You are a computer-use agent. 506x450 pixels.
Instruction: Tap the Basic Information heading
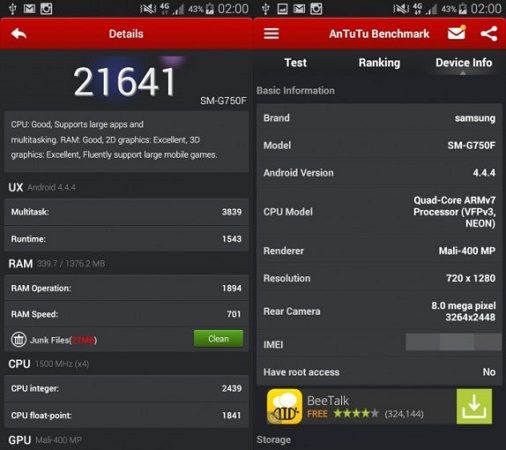[x=295, y=91]
